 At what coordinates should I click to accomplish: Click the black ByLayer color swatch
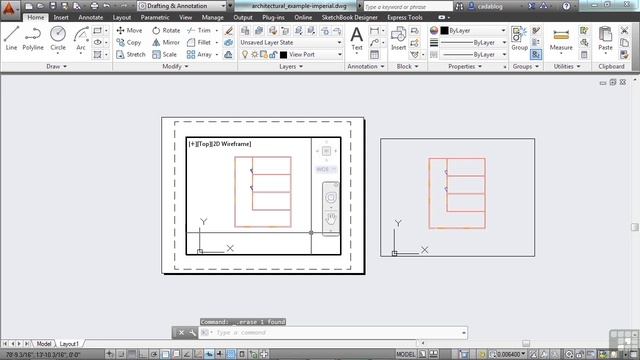coord(444,31)
